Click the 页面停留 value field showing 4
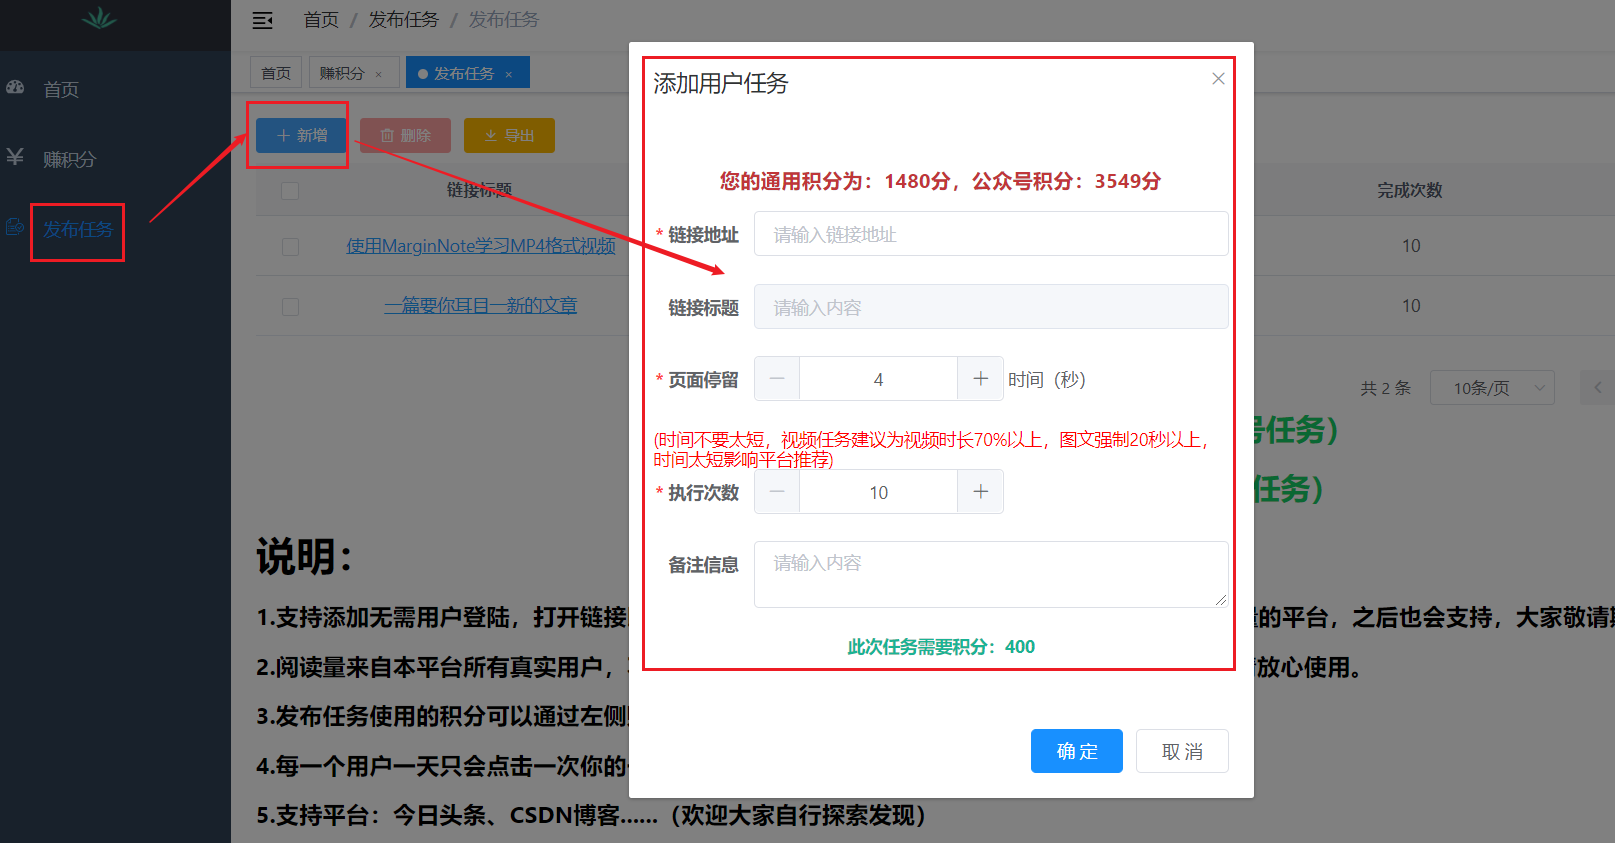The image size is (1615, 843). [x=878, y=379]
